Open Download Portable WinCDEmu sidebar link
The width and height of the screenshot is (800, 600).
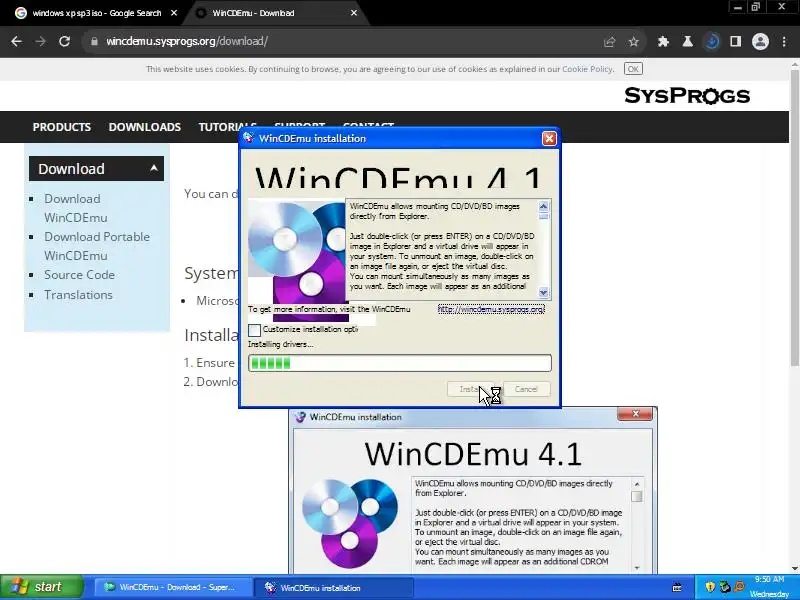[x=97, y=246]
